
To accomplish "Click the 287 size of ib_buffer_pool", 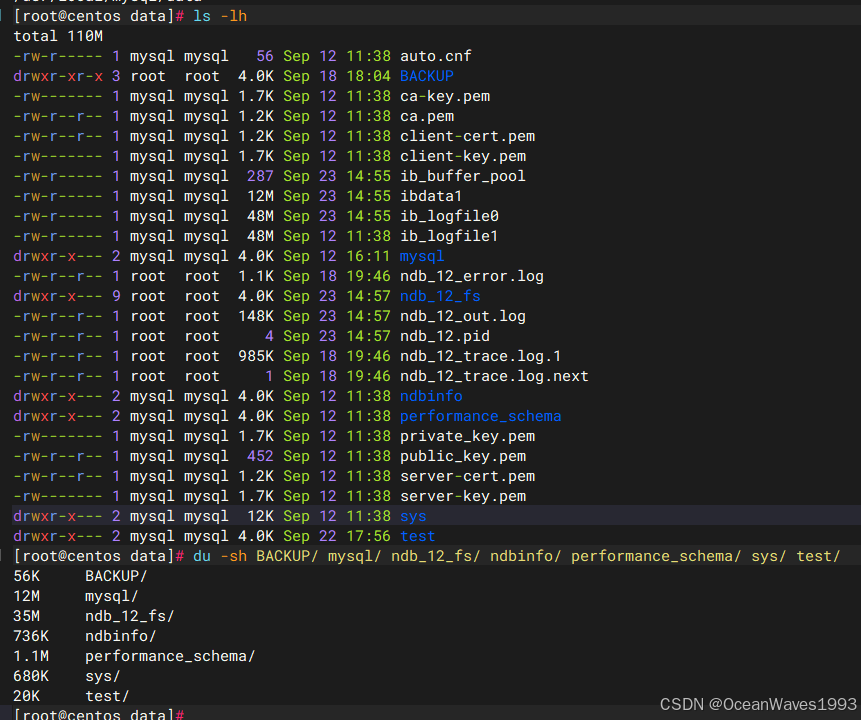I will 260,176.
